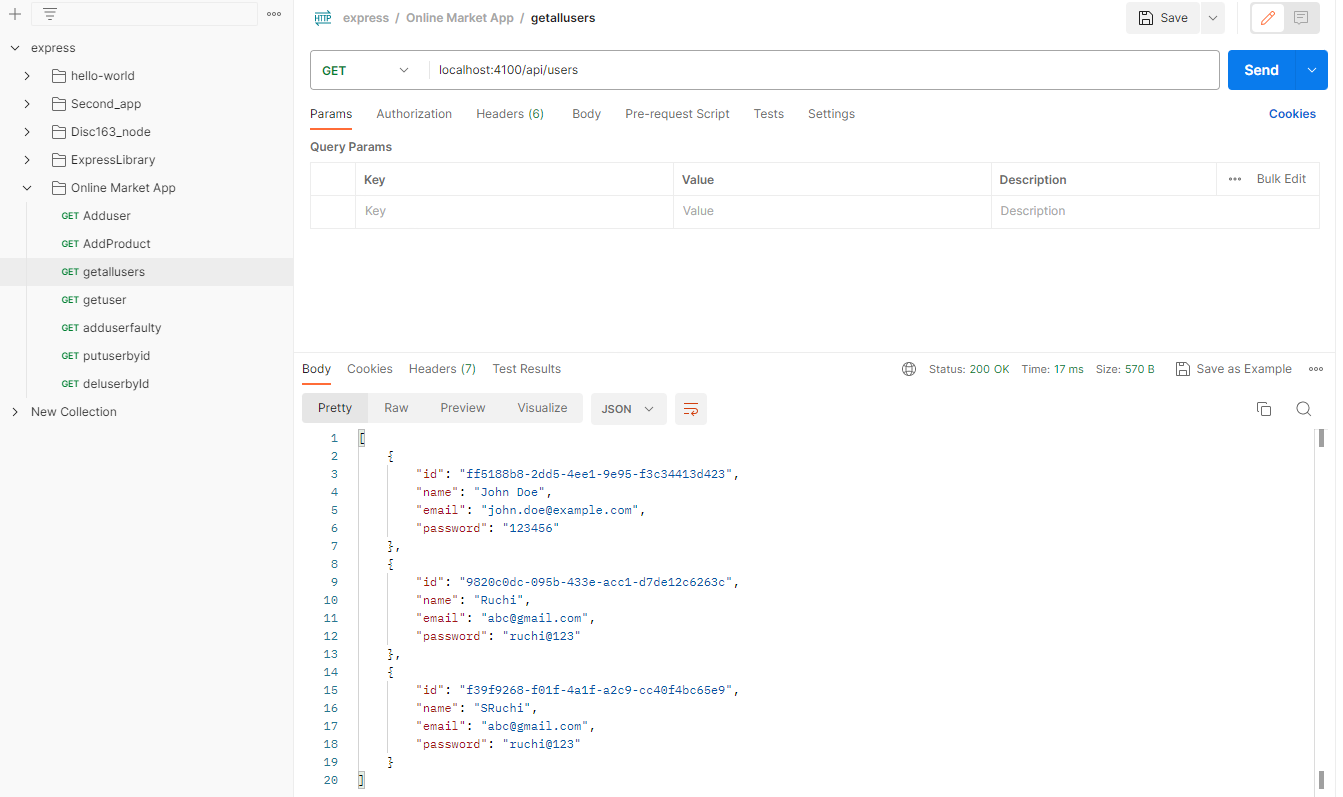
Task: Open the response search icon
Action: click(1303, 408)
